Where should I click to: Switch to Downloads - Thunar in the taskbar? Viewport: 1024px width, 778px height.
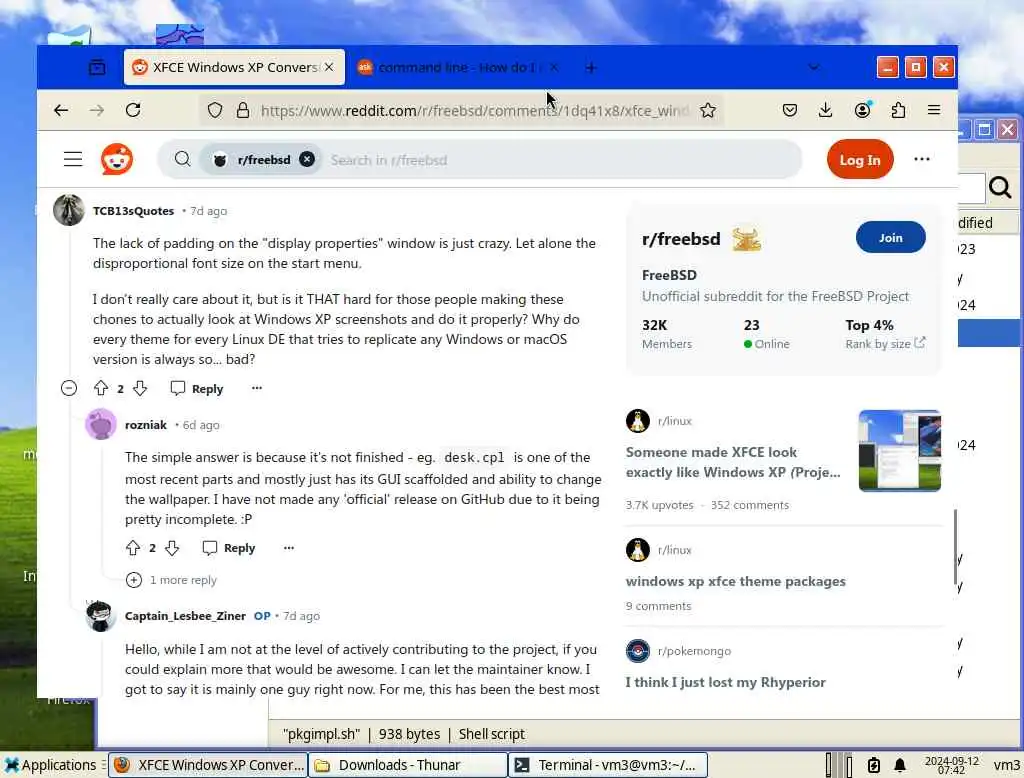[408, 765]
